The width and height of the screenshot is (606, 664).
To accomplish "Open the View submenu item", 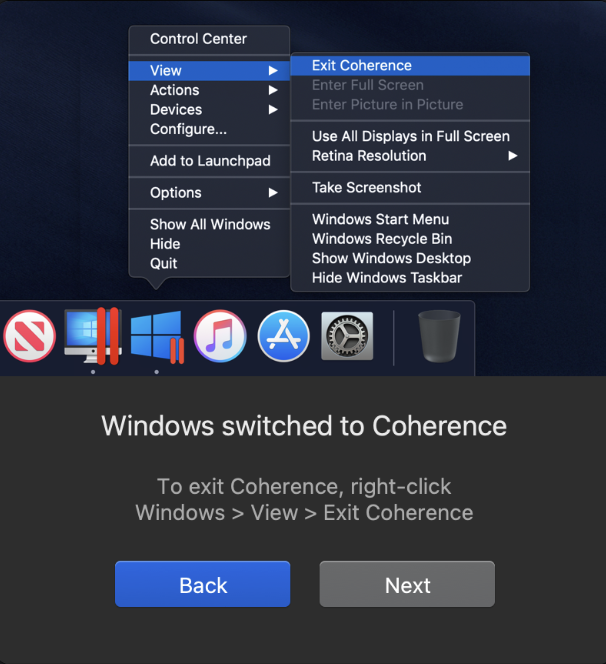I will click(209, 71).
